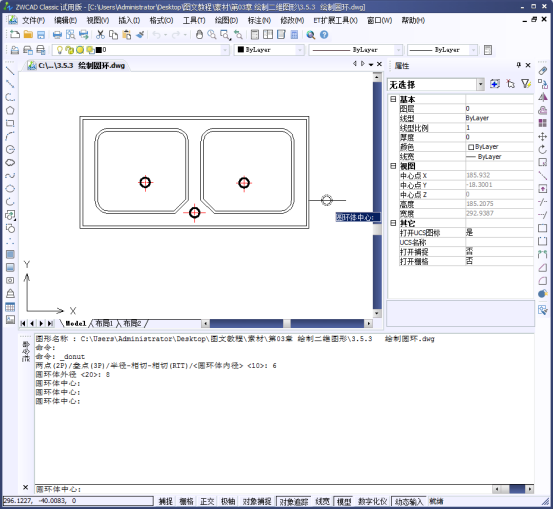Toggle 对象捕捉 object snap in status bar

coord(257,501)
